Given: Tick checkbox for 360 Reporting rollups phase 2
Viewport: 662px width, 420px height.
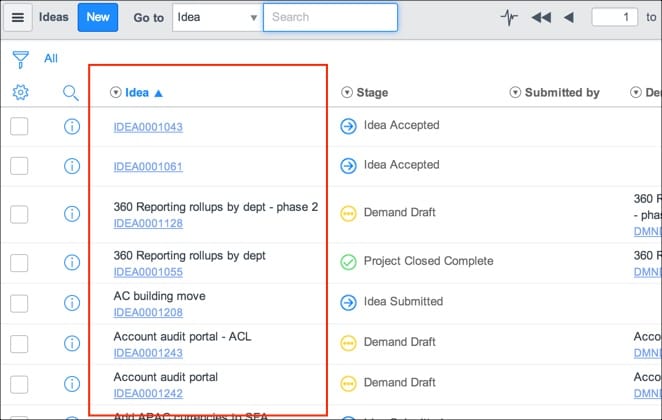Looking at the screenshot, I should (19, 213).
